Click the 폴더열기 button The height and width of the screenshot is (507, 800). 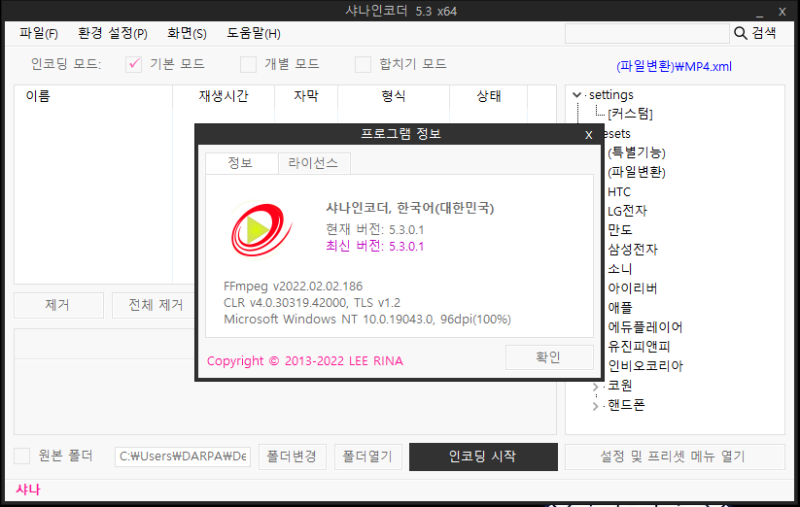[x=368, y=456]
